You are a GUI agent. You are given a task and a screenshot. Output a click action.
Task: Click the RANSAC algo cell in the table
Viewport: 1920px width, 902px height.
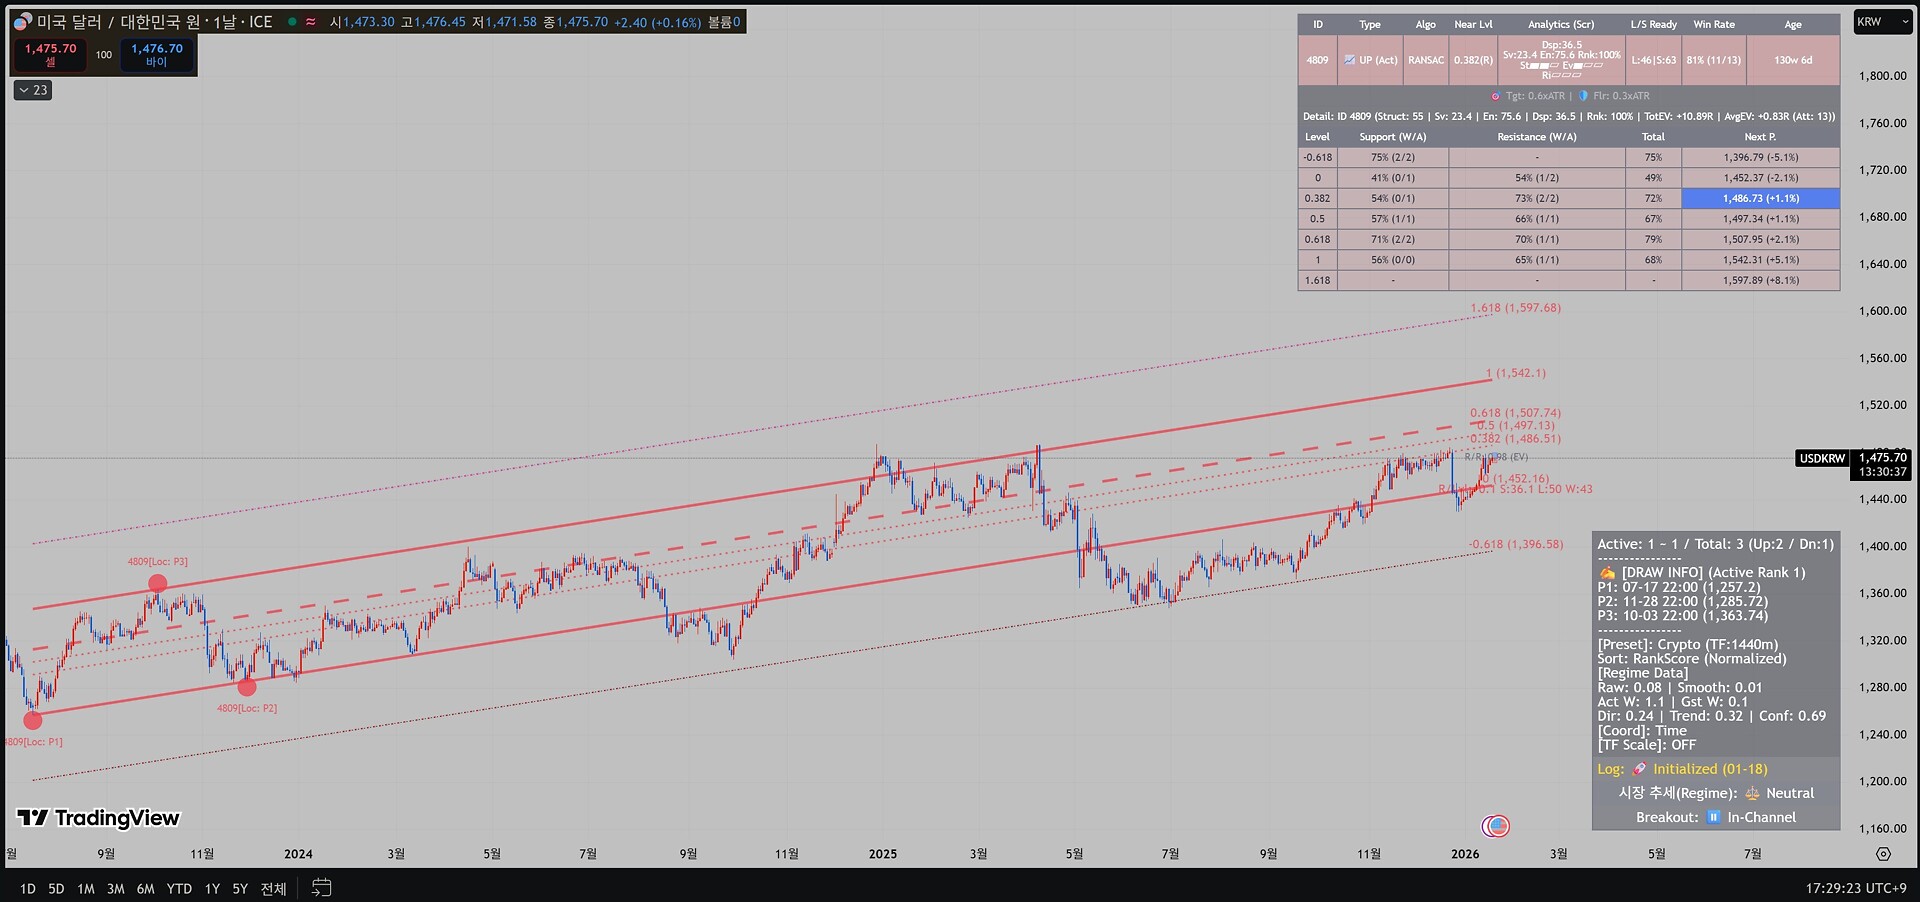pyautogui.click(x=1426, y=60)
